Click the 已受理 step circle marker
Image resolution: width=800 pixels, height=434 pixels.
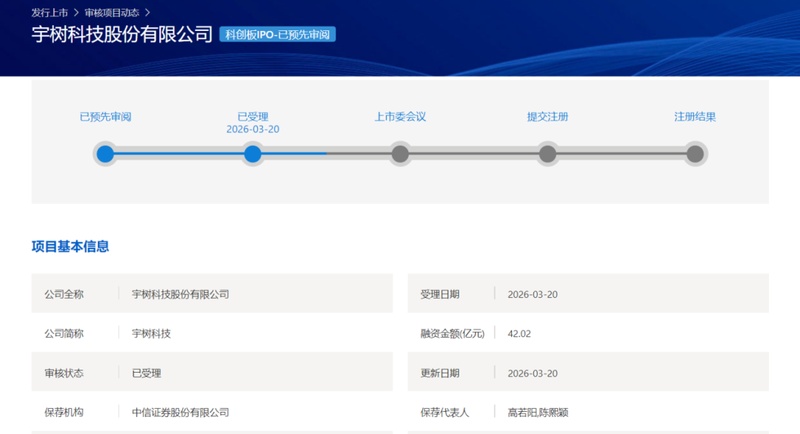[x=253, y=154]
